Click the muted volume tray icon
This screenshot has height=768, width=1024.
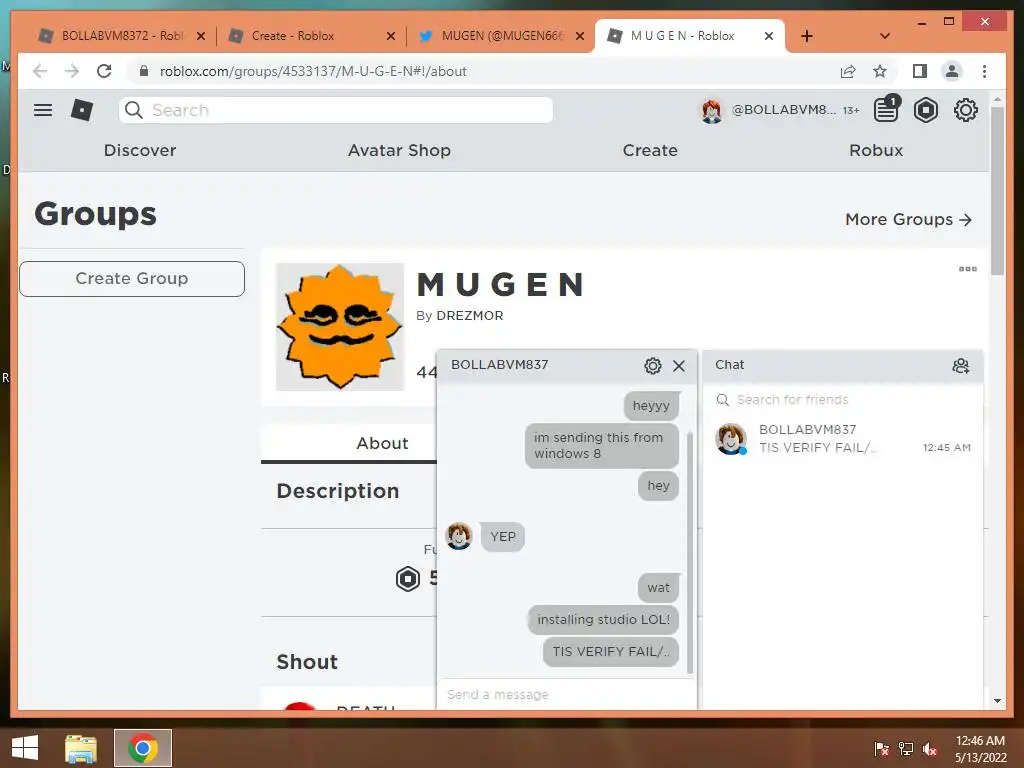(929, 749)
